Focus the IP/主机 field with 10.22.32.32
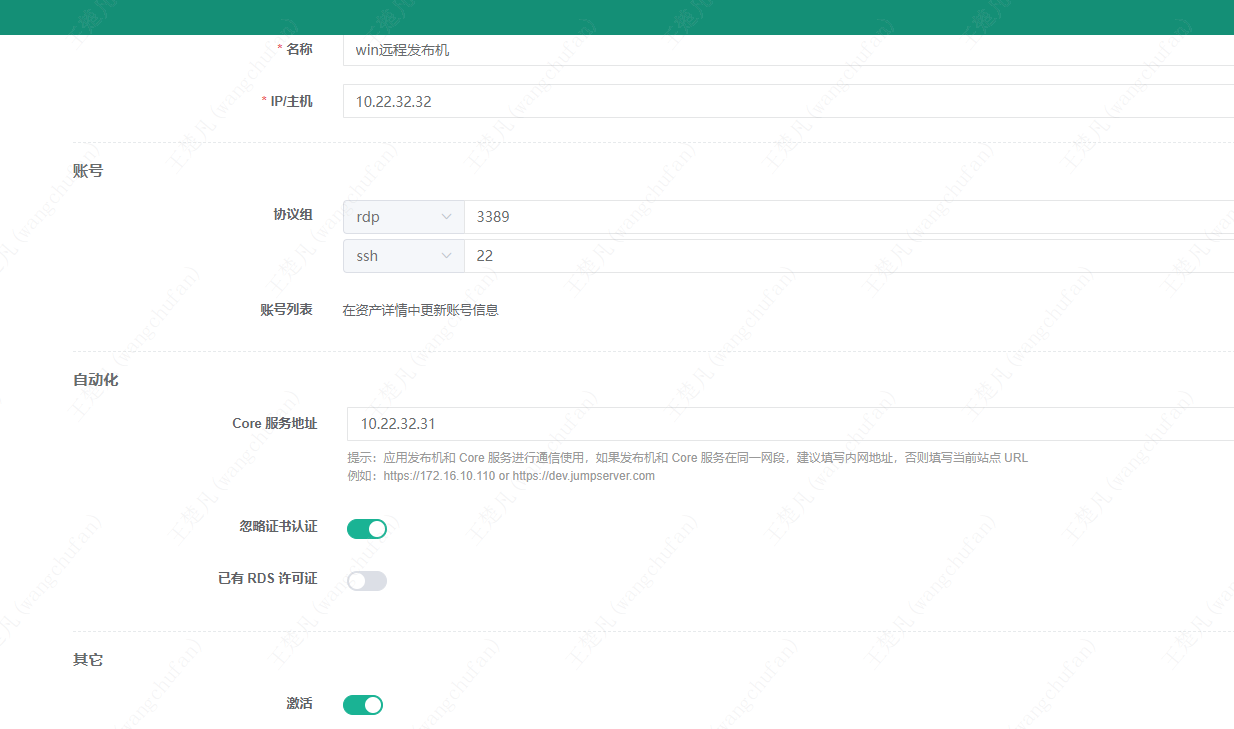The image size is (1234, 729). (788, 101)
